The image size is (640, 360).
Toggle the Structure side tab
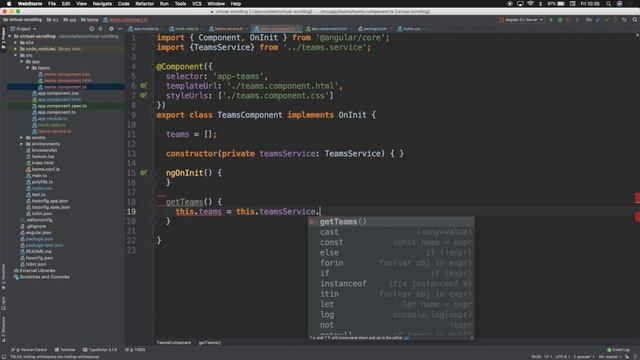click(3, 329)
